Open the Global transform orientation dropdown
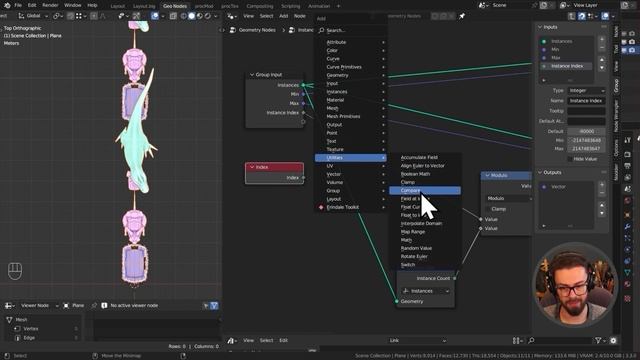640x360 pixels. pos(33,16)
